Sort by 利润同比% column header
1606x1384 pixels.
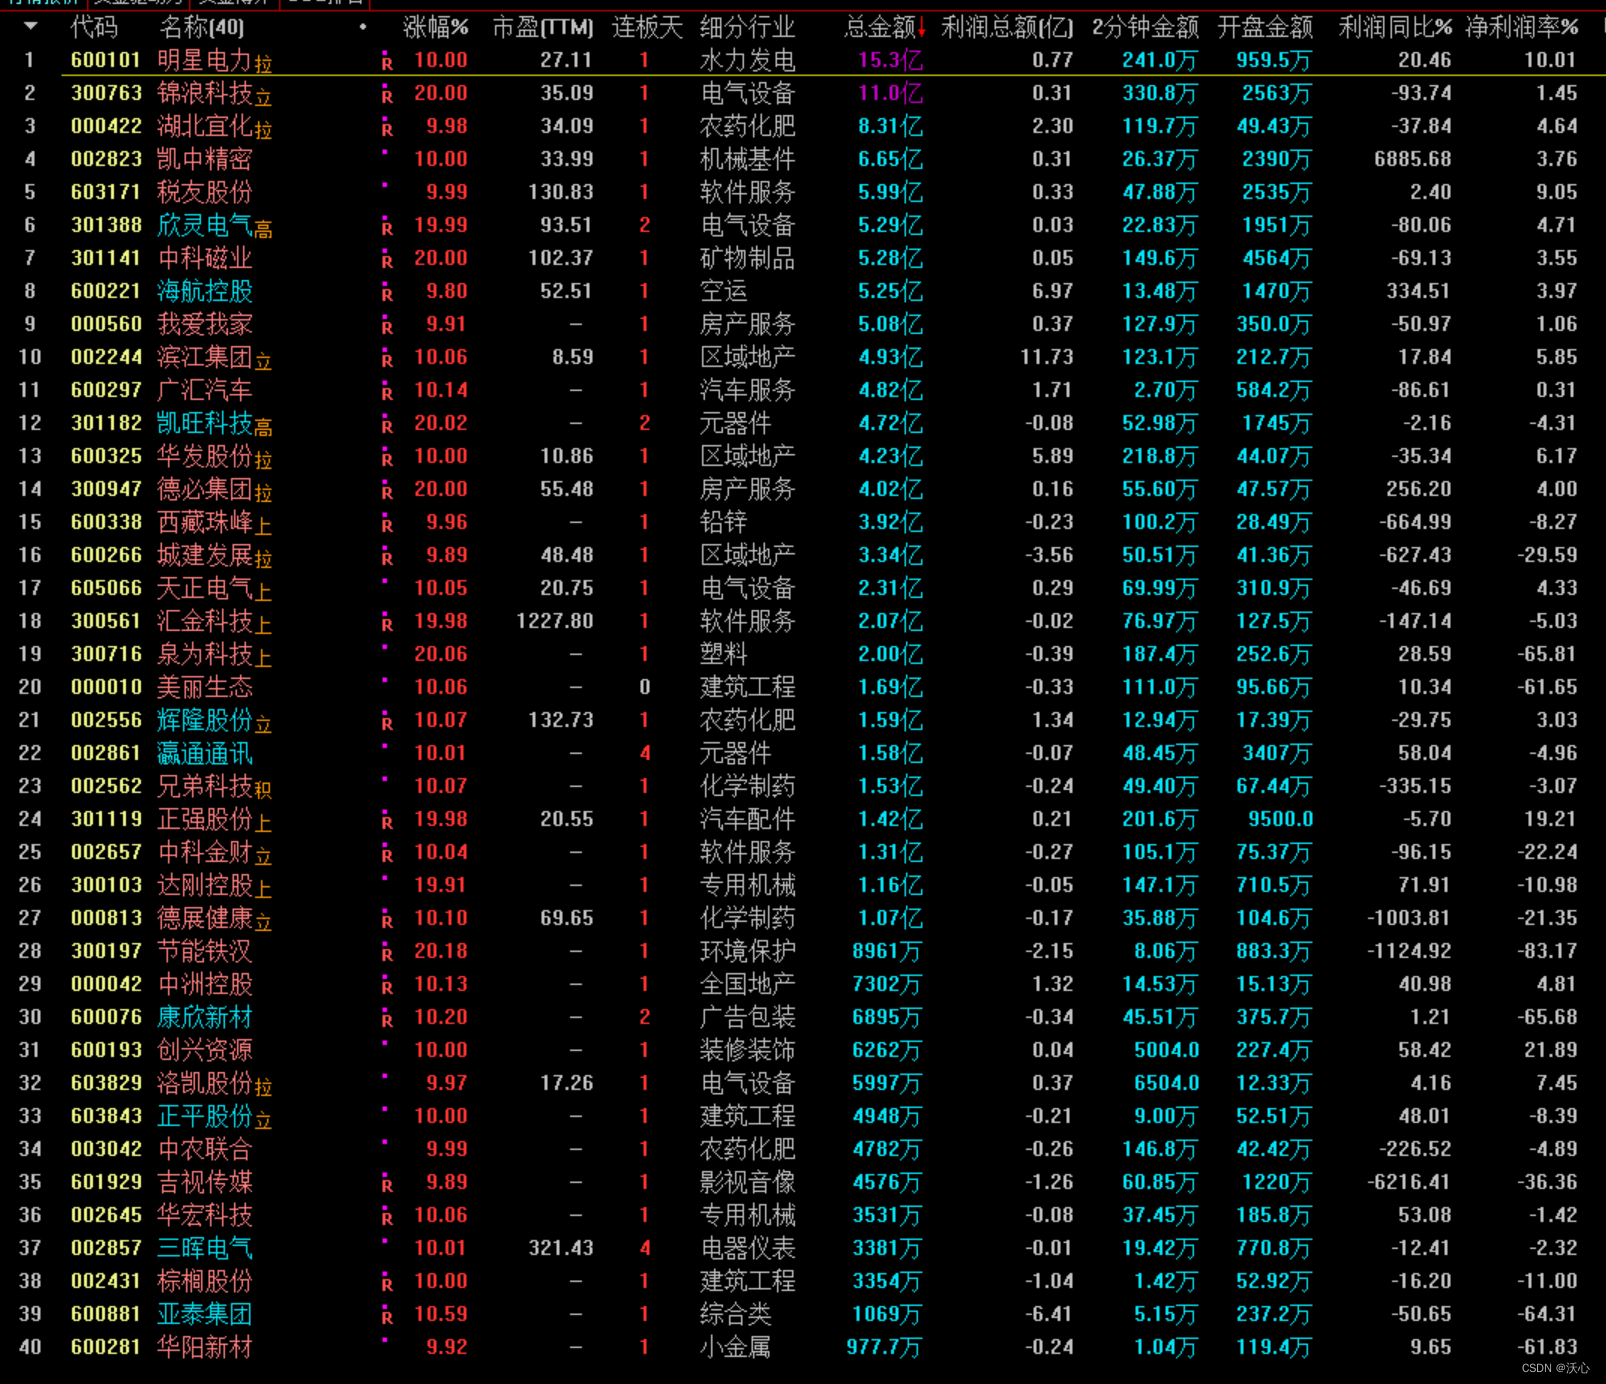(1395, 27)
